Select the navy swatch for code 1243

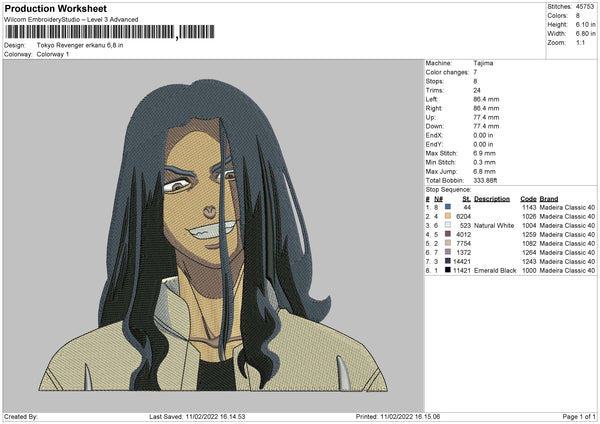point(448,261)
